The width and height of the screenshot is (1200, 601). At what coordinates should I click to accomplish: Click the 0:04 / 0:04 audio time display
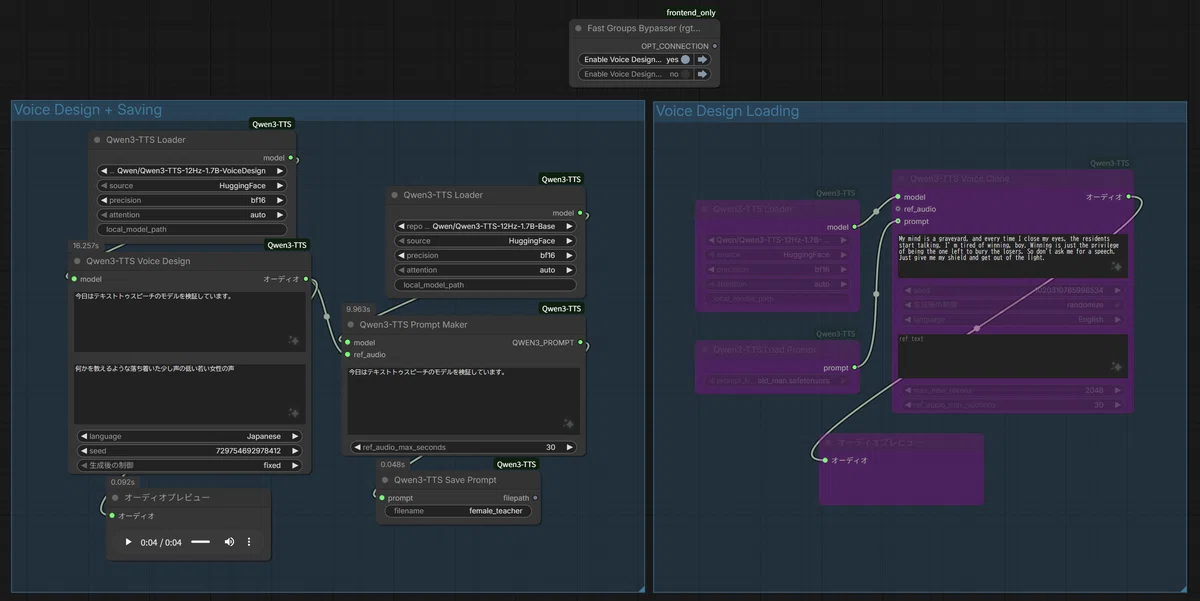click(x=162, y=542)
